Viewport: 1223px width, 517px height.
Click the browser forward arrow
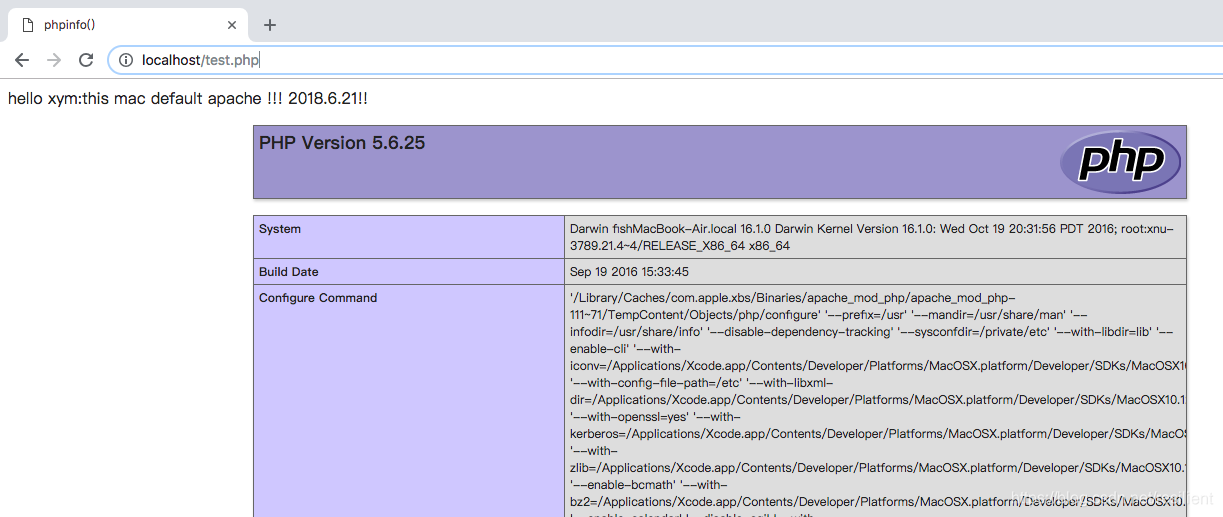click(x=54, y=60)
